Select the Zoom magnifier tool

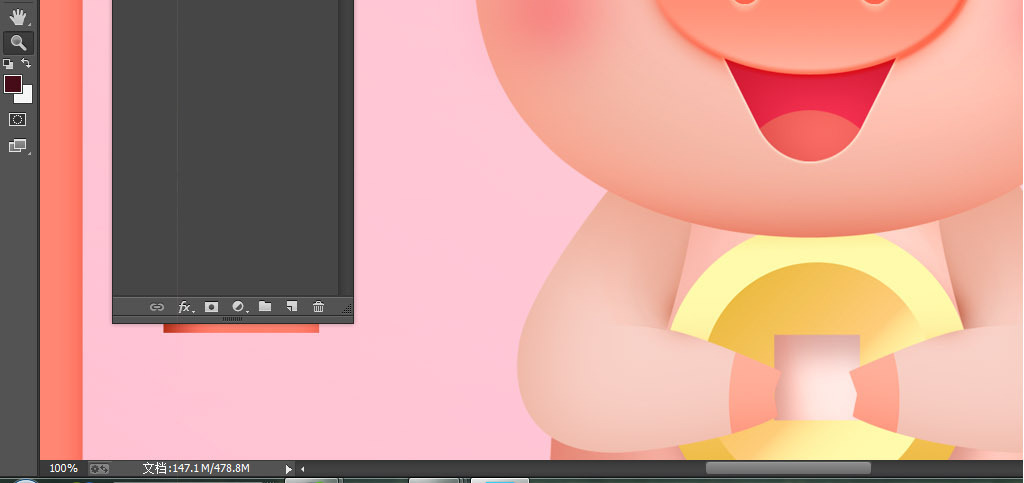point(18,43)
